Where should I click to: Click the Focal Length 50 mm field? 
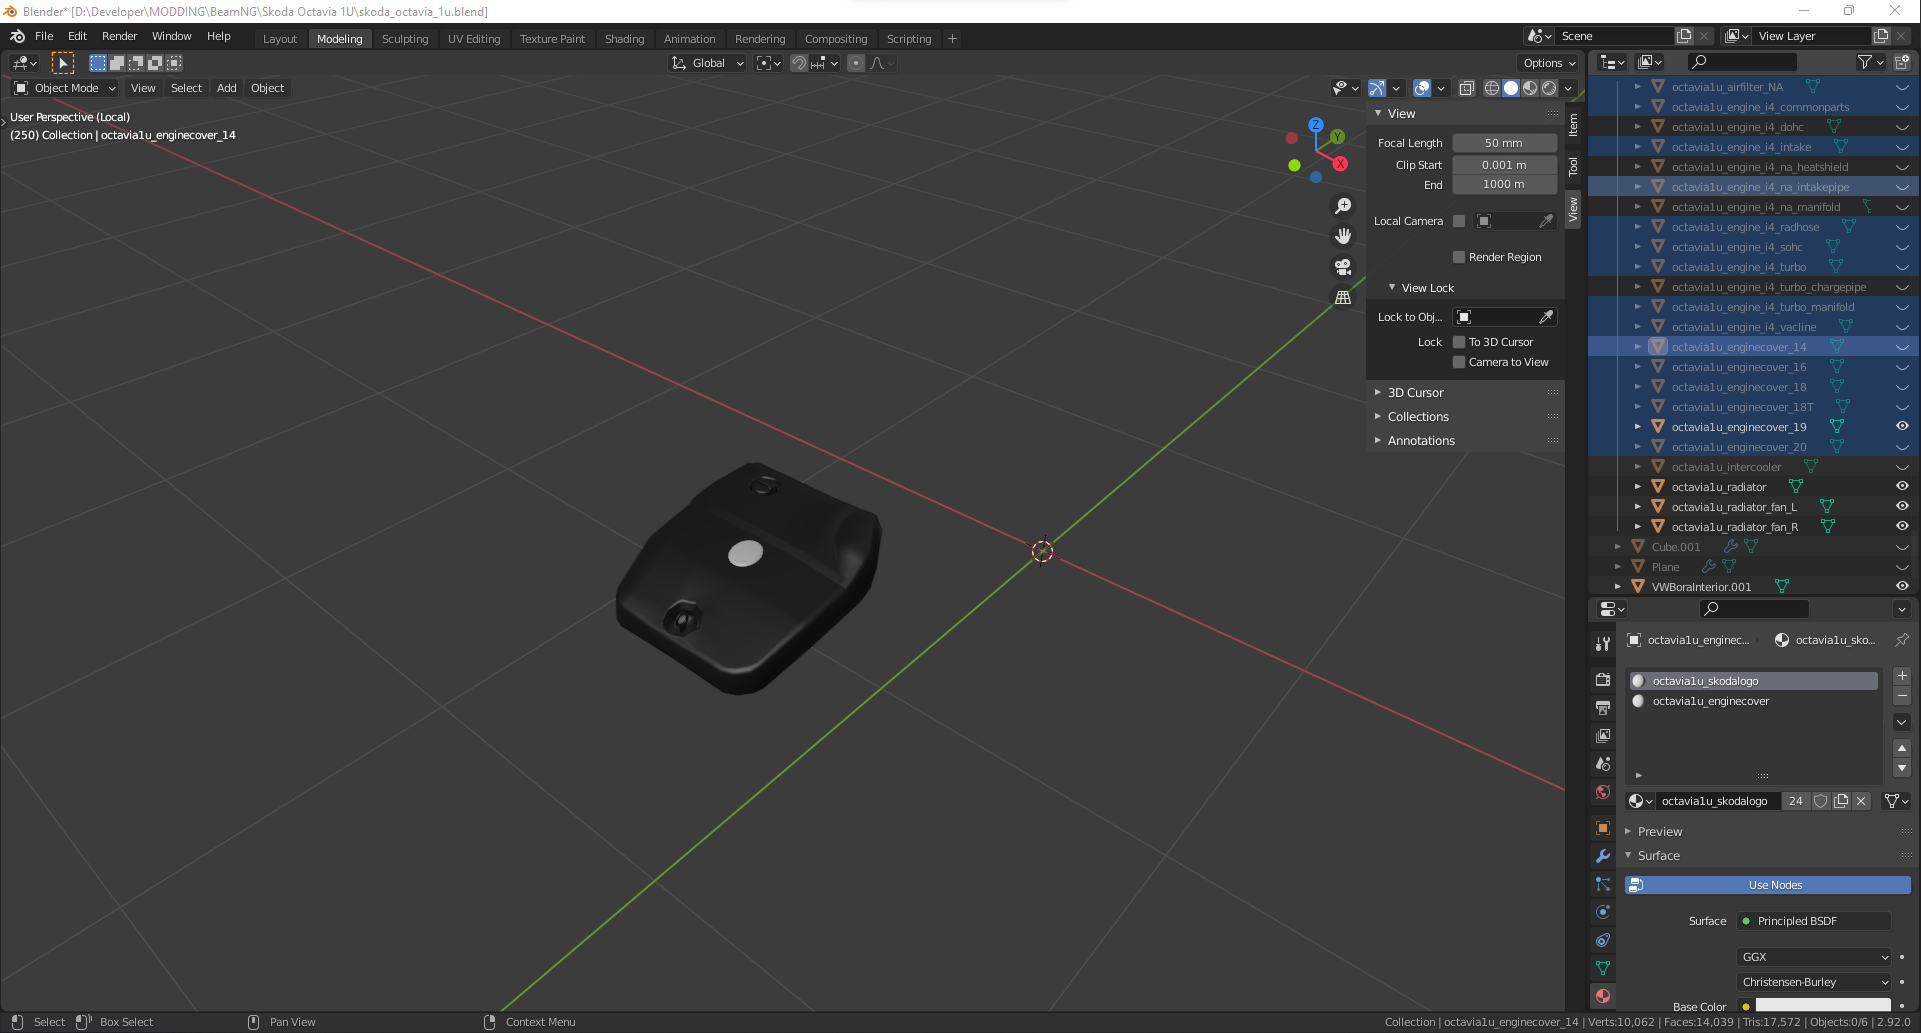coord(1503,143)
